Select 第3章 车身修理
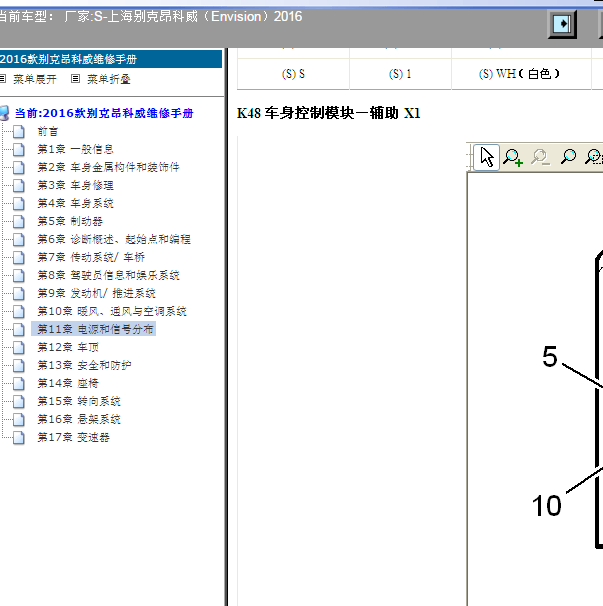This screenshot has height=606, width=603. pos(75,186)
